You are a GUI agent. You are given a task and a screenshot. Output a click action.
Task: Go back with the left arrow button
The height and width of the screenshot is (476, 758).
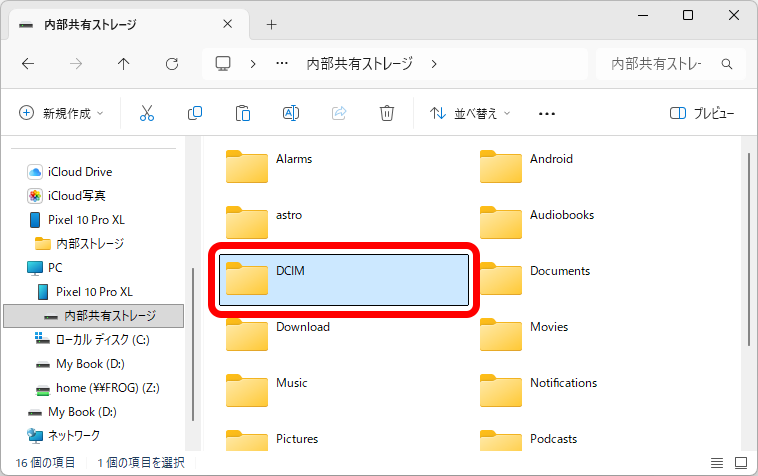[28, 64]
